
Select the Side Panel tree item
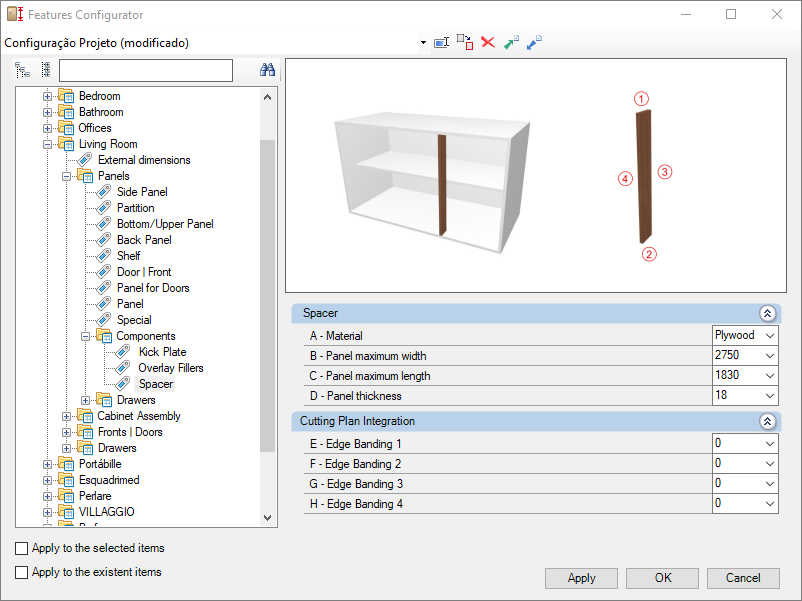tap(142, 192)
